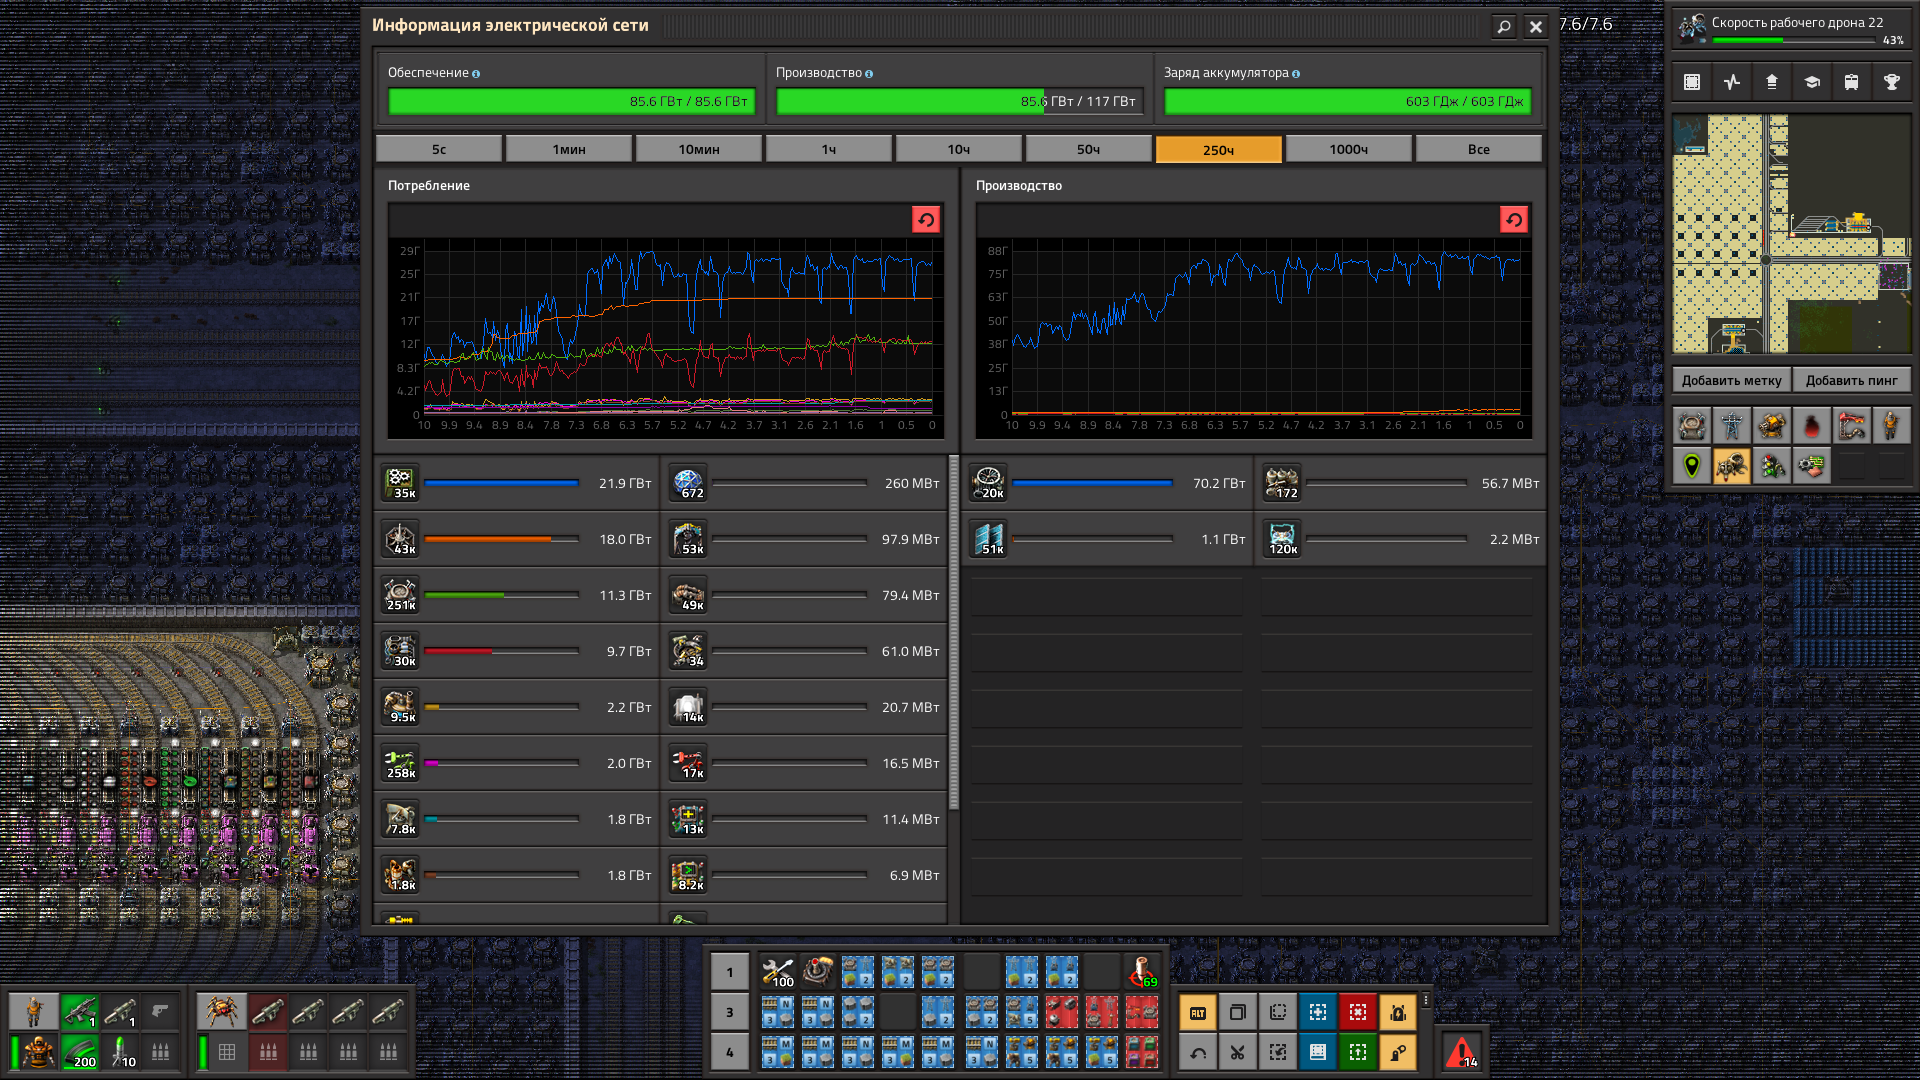Screen dimensions: 1920x1080
Task: Toggle turret range overlay on minimap
Action: pyautogui.click(x=1772, y=426)
